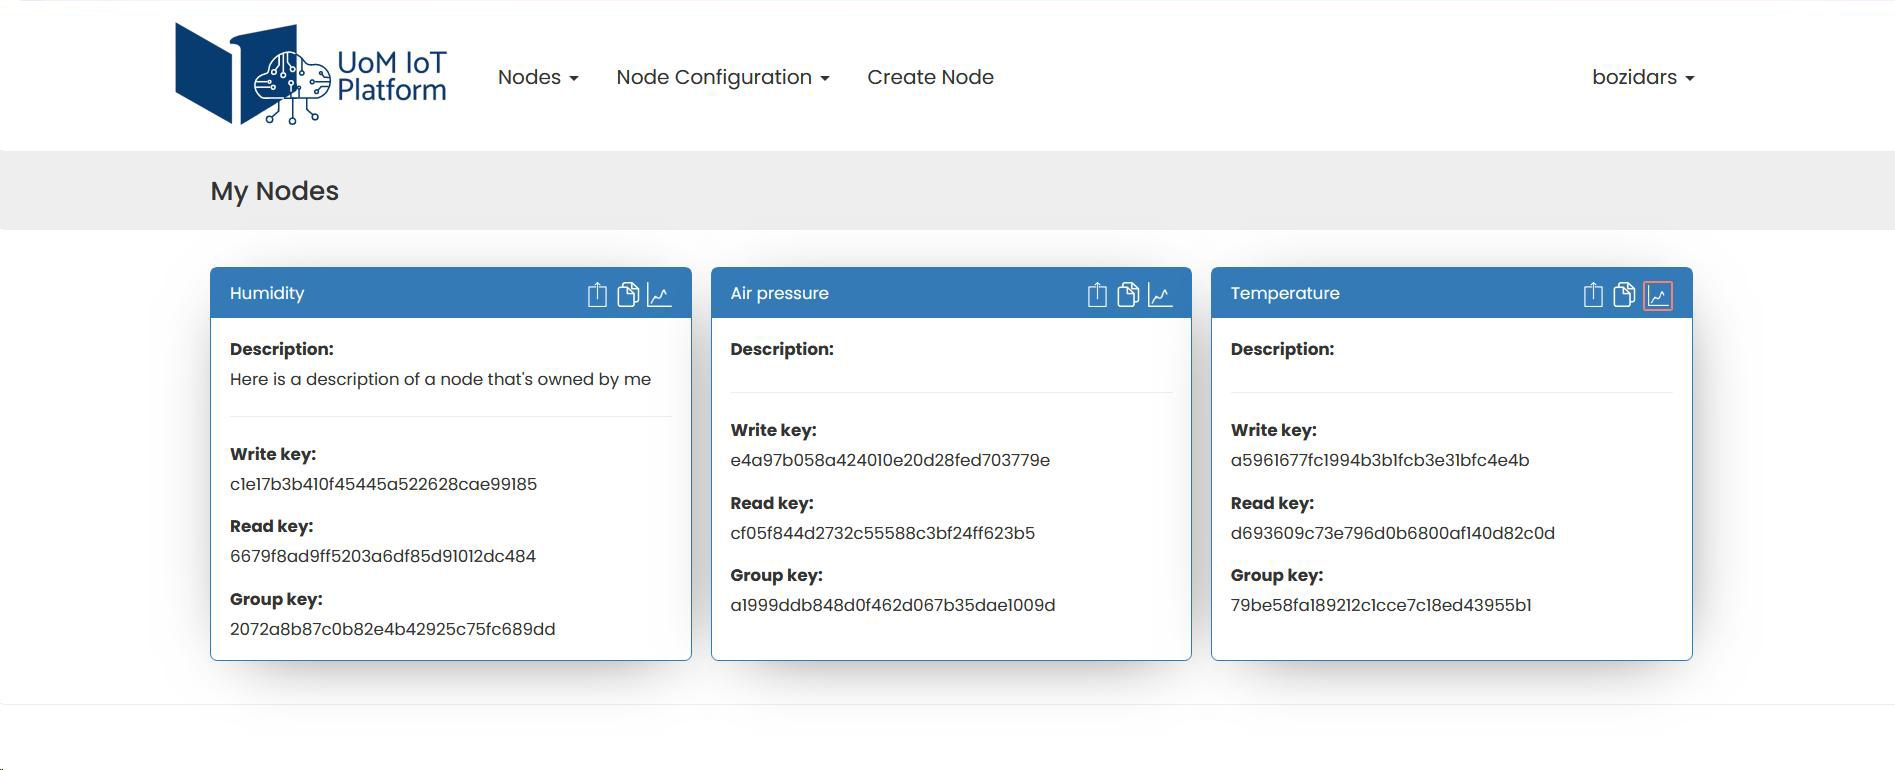Click the Humidity card title
The width and height of the screenshot is (1895, 770).
[267, 293]
